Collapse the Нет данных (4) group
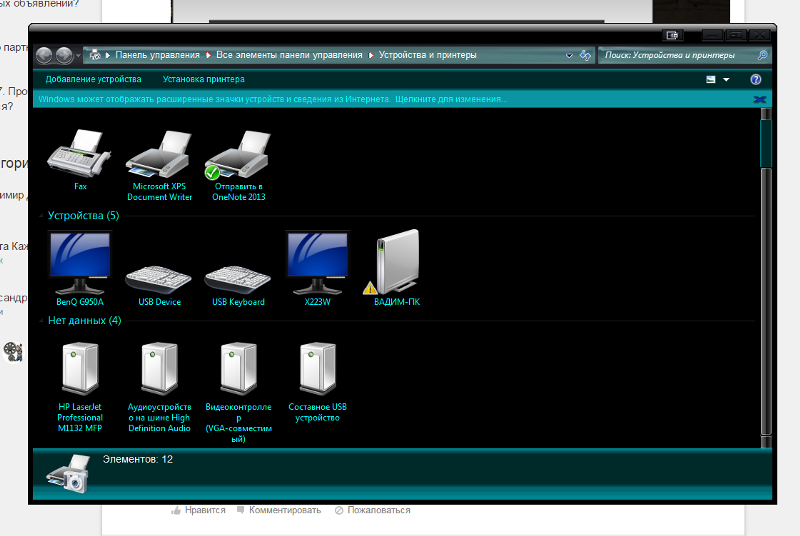This screenshot has height=536, width=800. click(x=41, y=320)
